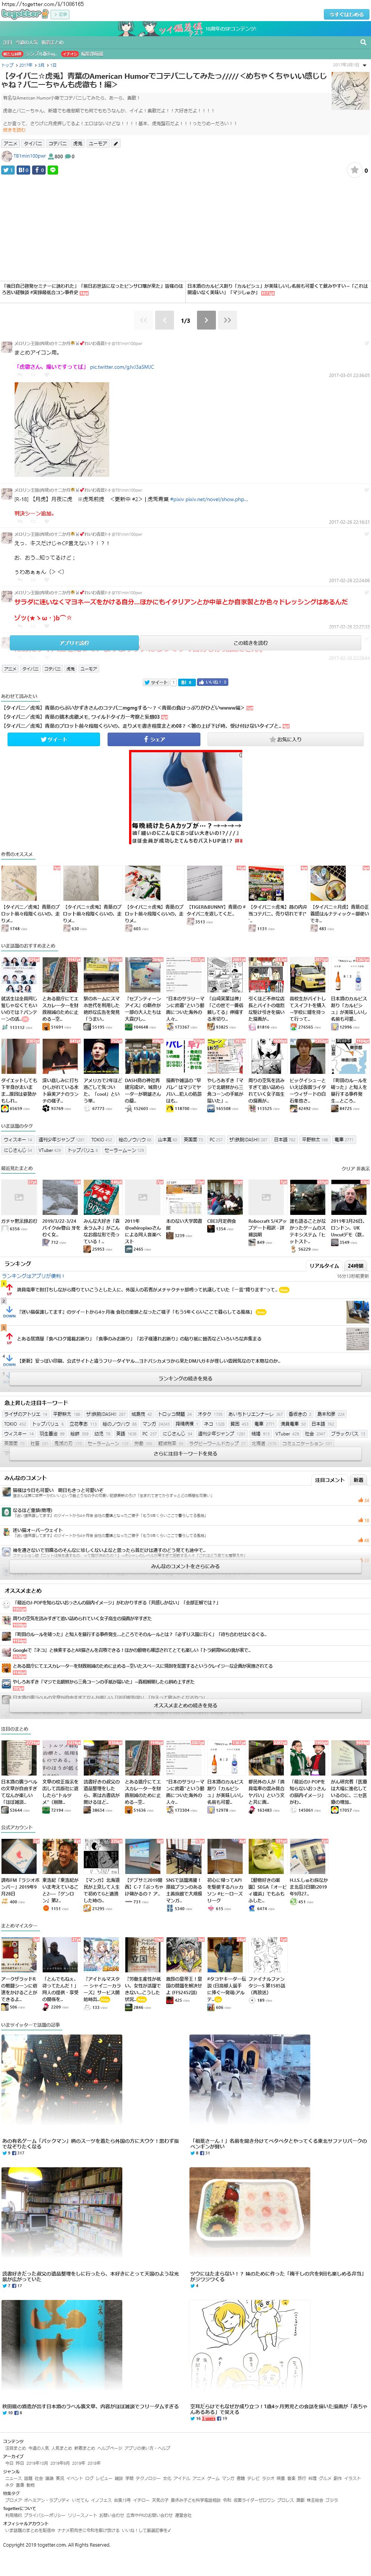Viewport: 371px width, 2576px height.
Task: Open the next page arrow in pagination
Action: 206,320
